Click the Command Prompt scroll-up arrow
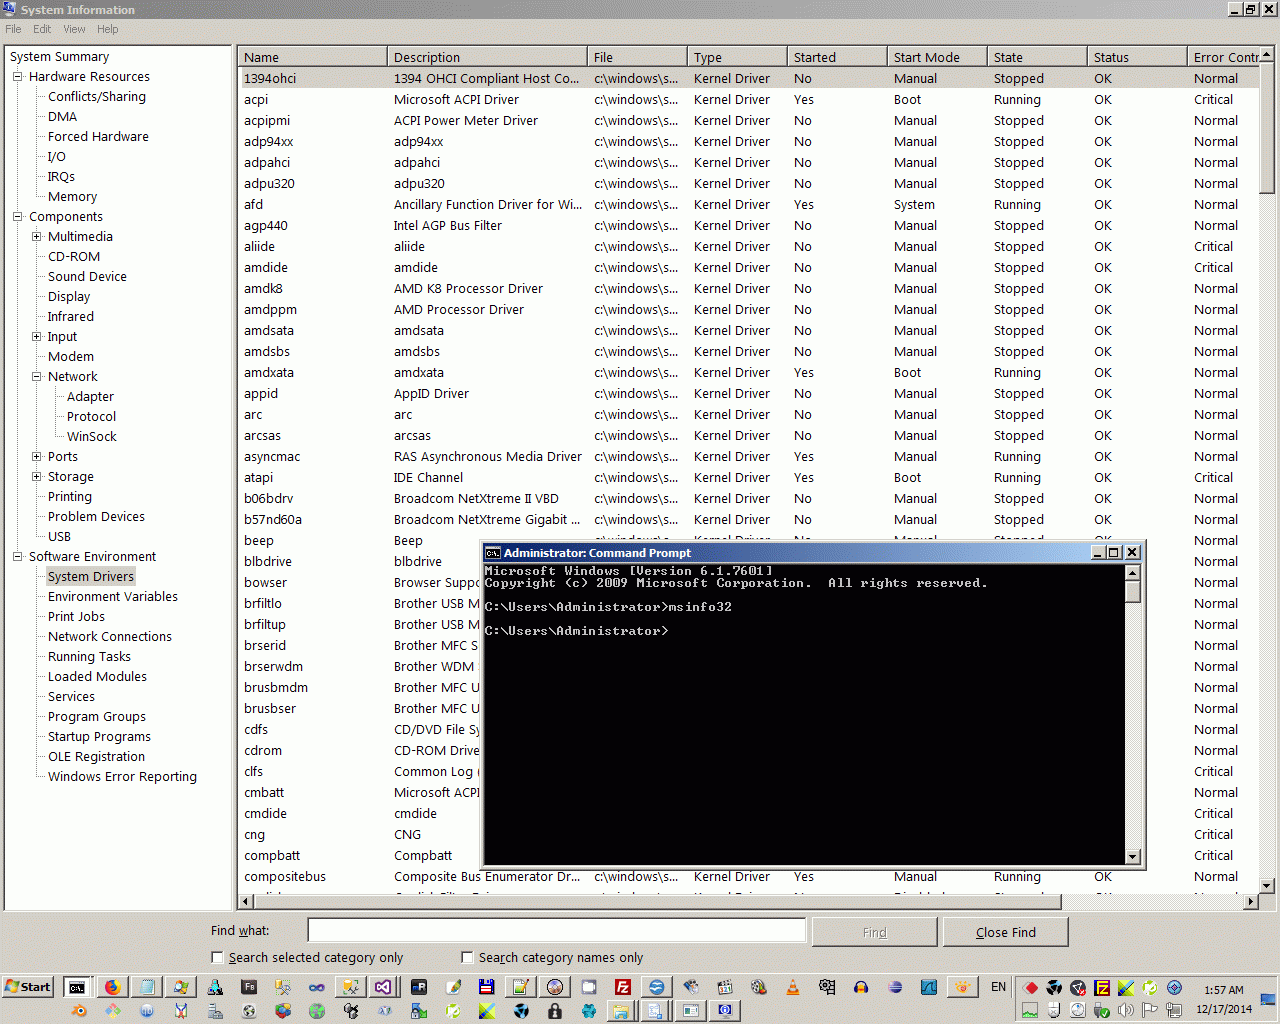The image size is (1280, 1024). point(1133,573)
